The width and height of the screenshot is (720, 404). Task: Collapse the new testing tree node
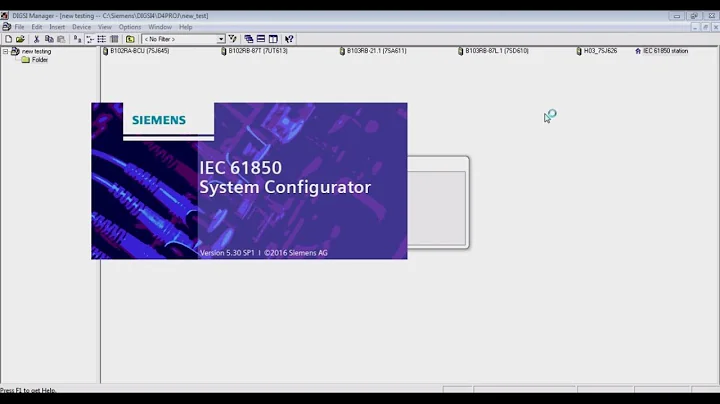pos(6,51)
